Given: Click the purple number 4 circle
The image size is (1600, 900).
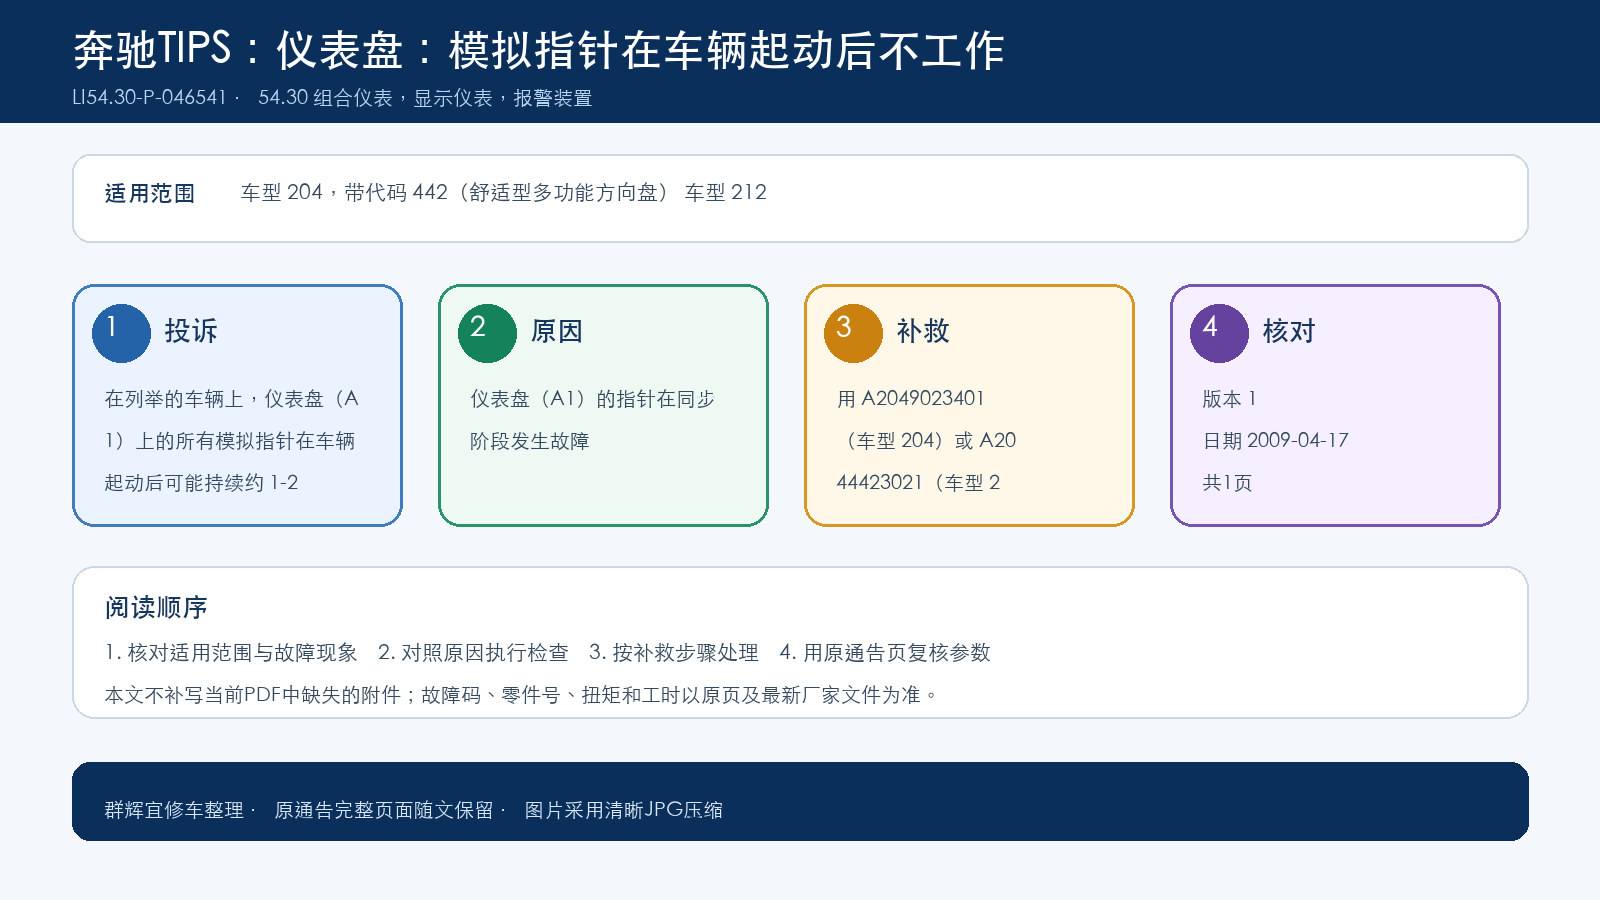Looking at the screenshot, I should point(1219,333).
